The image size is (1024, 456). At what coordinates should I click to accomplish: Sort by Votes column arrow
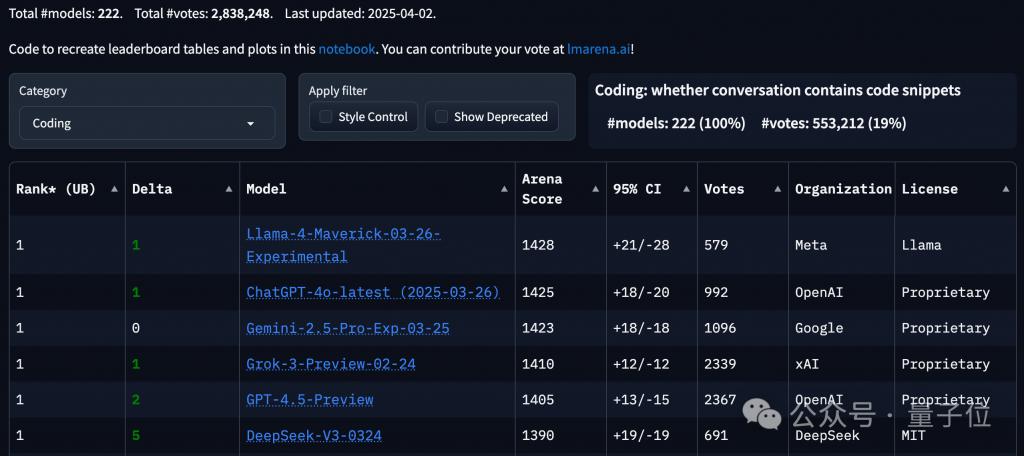click(x=778, y=189)
